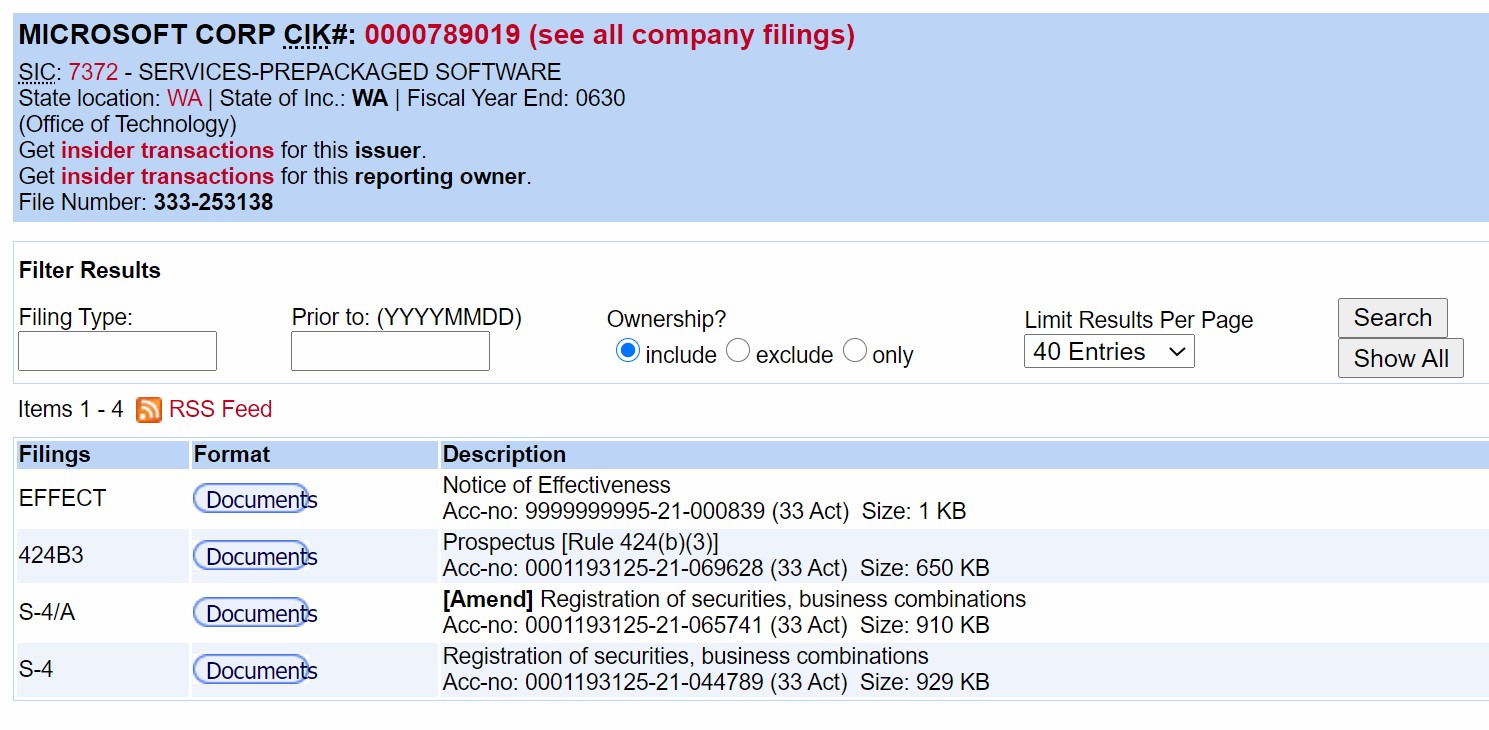Click the Prior to date field
Screen dimensions: 1489x730
(390, 351)
